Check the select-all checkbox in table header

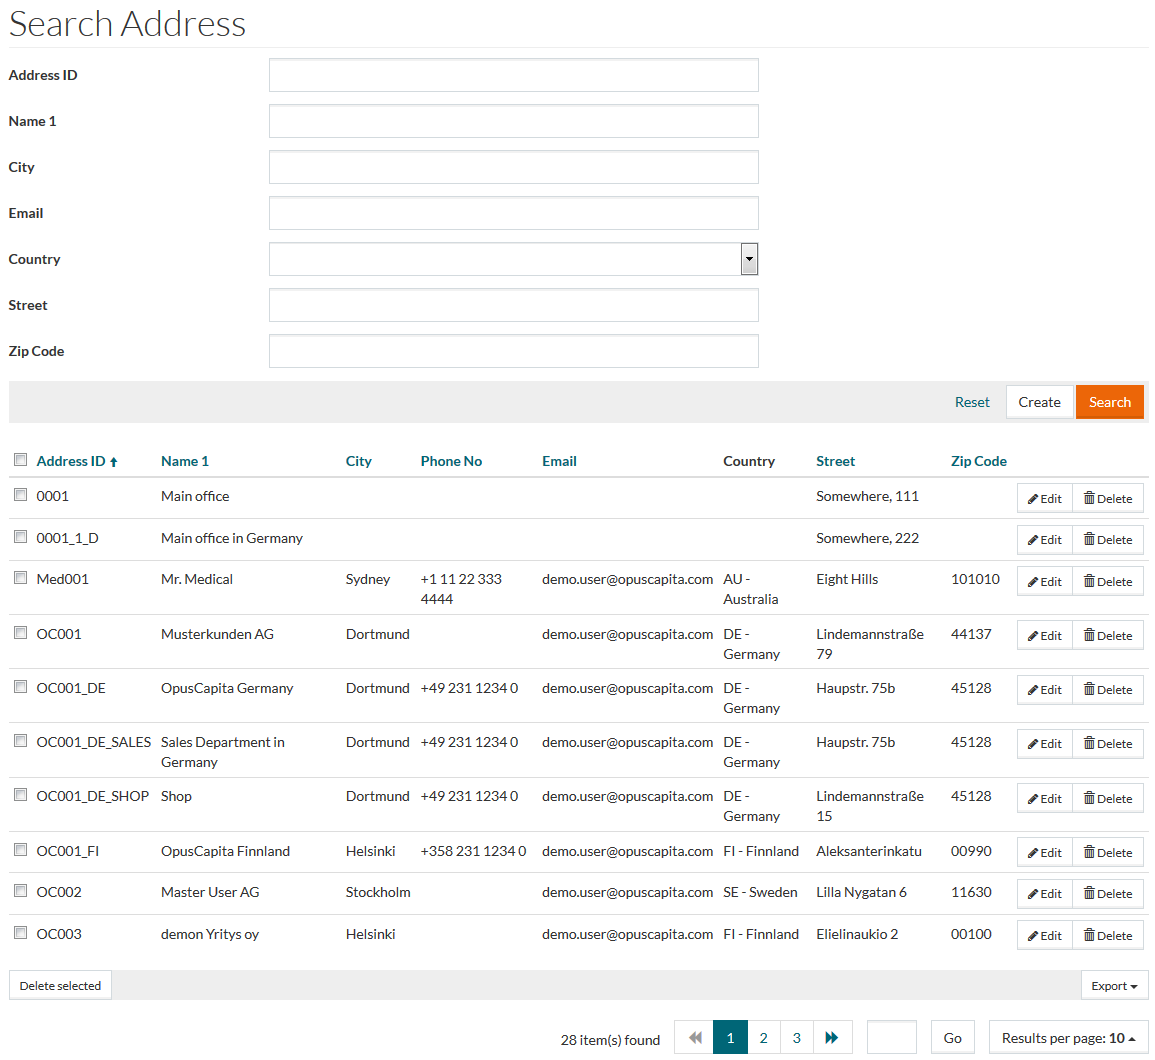click(20, 460)
